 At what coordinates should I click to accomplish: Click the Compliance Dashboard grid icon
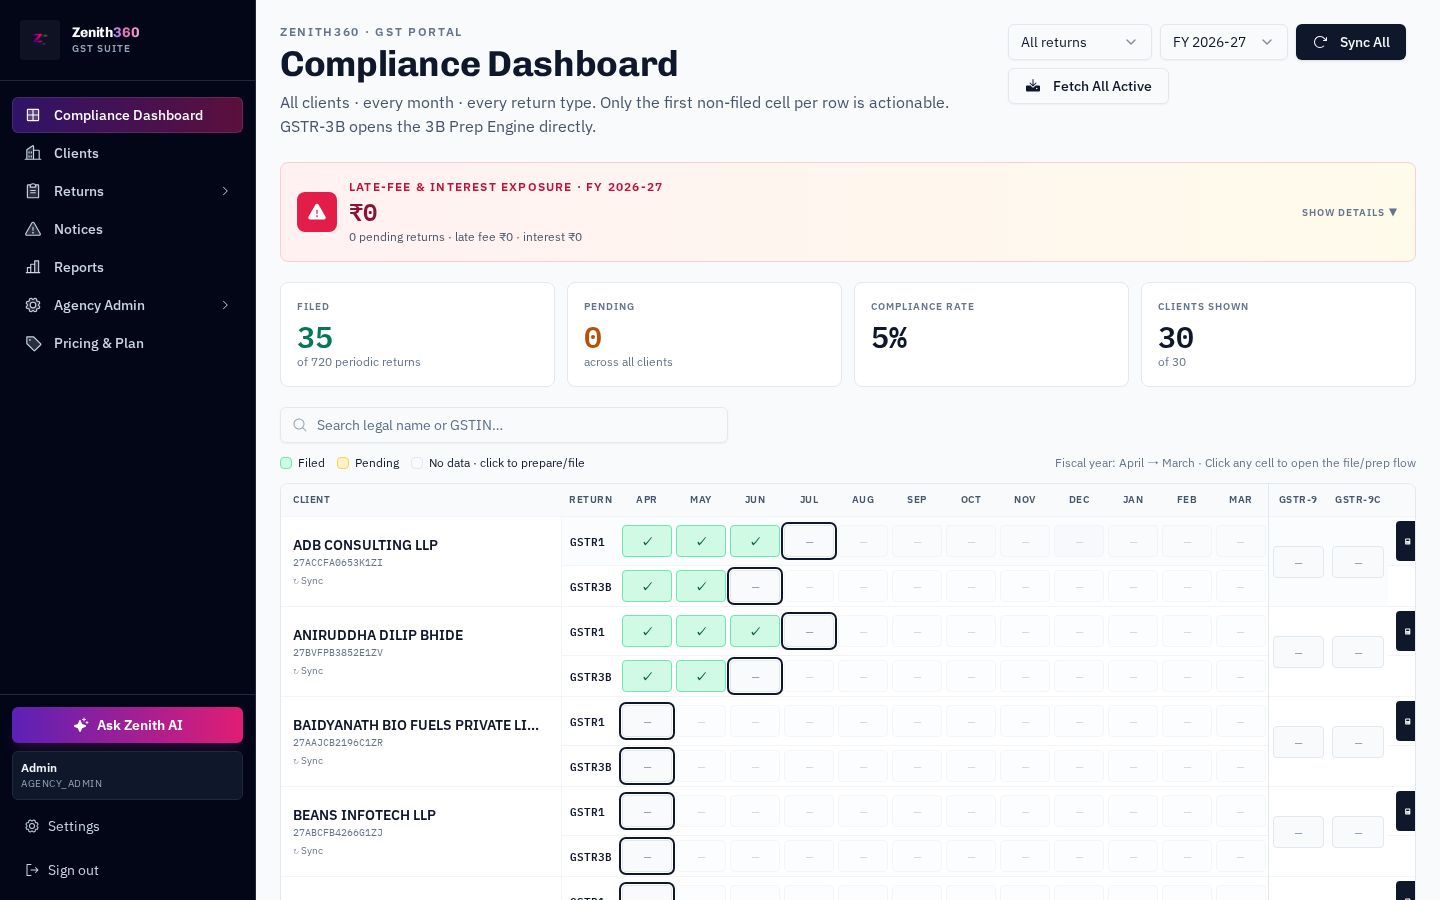coord(33,115)
